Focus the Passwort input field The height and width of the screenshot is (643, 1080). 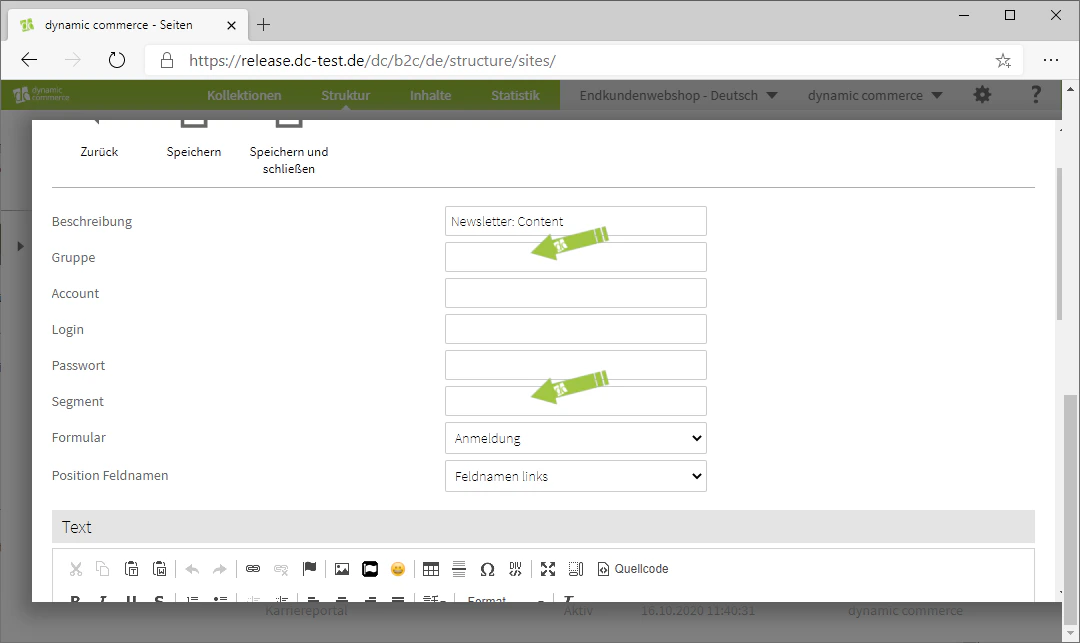click(x=576, y=365)
